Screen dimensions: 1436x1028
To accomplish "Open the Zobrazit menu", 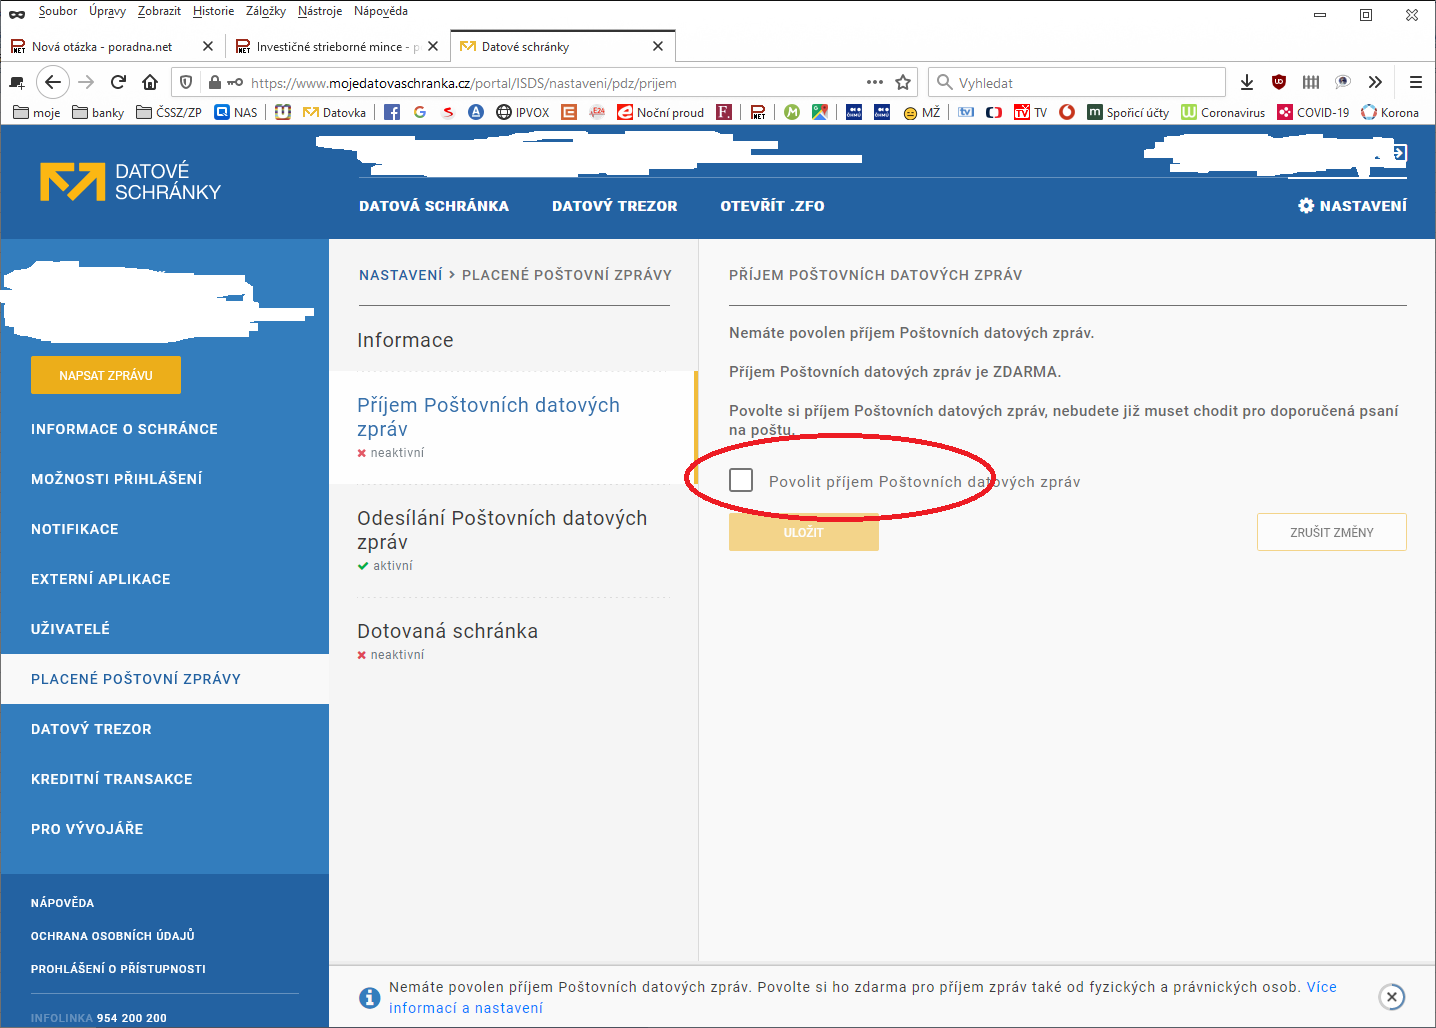I will point(159,11).
